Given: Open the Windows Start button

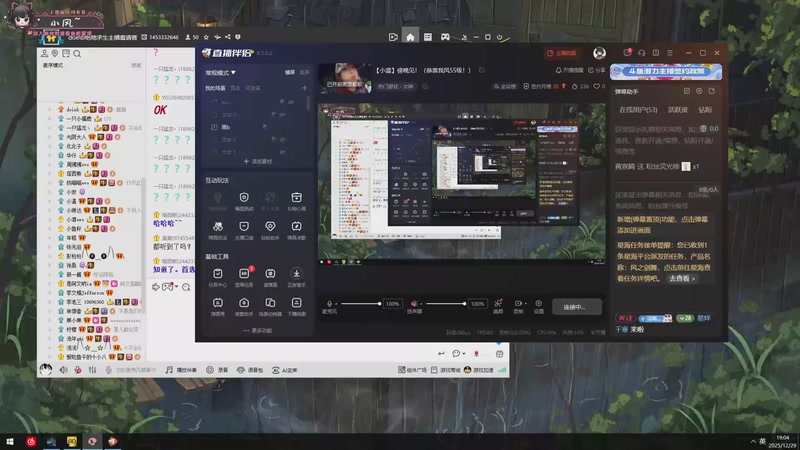Looking at the screenshot, I should click(10, 441).
